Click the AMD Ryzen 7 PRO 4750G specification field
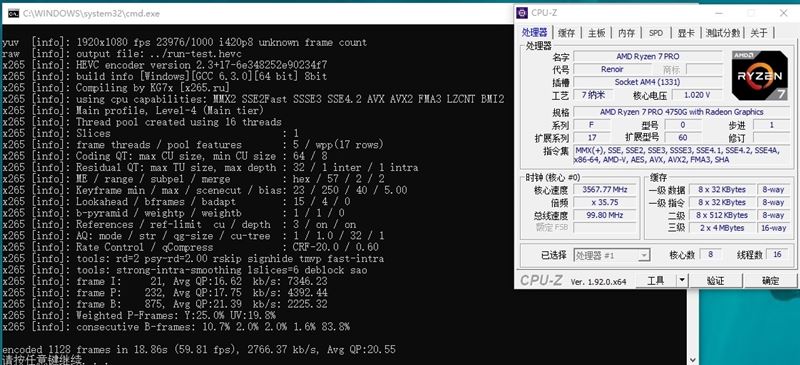 [682, 112]
